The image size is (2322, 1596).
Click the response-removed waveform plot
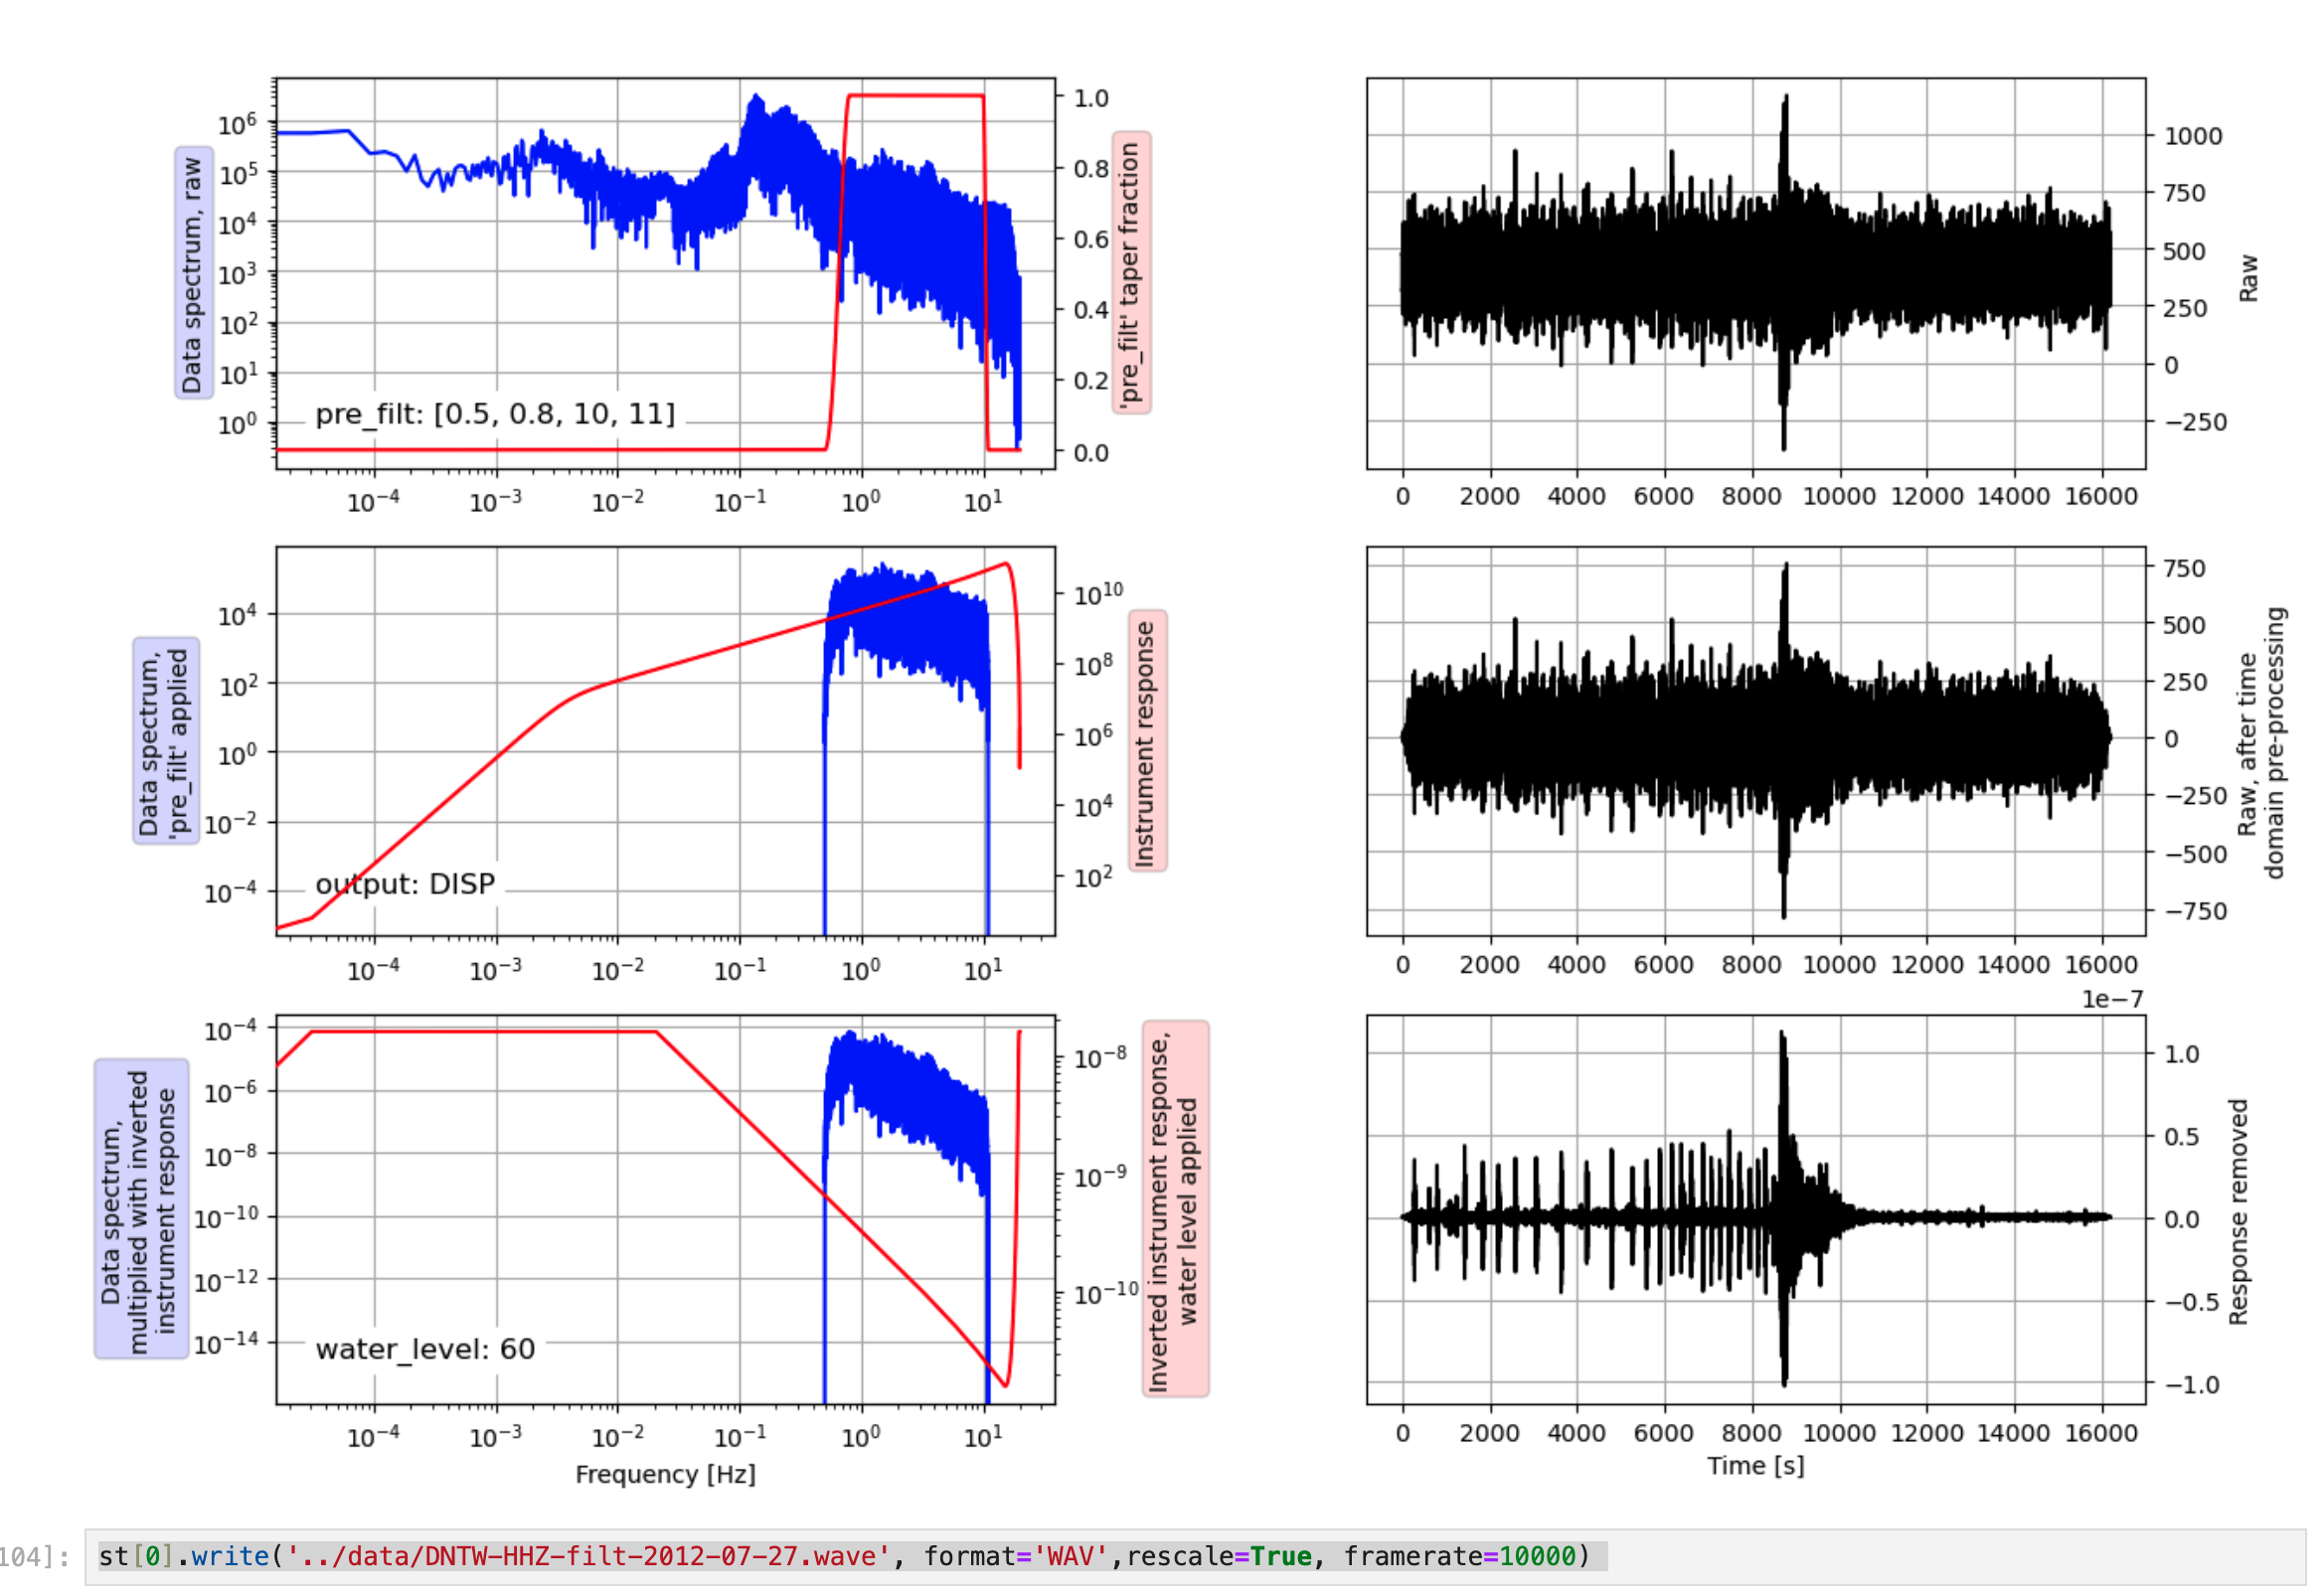1756,1210
